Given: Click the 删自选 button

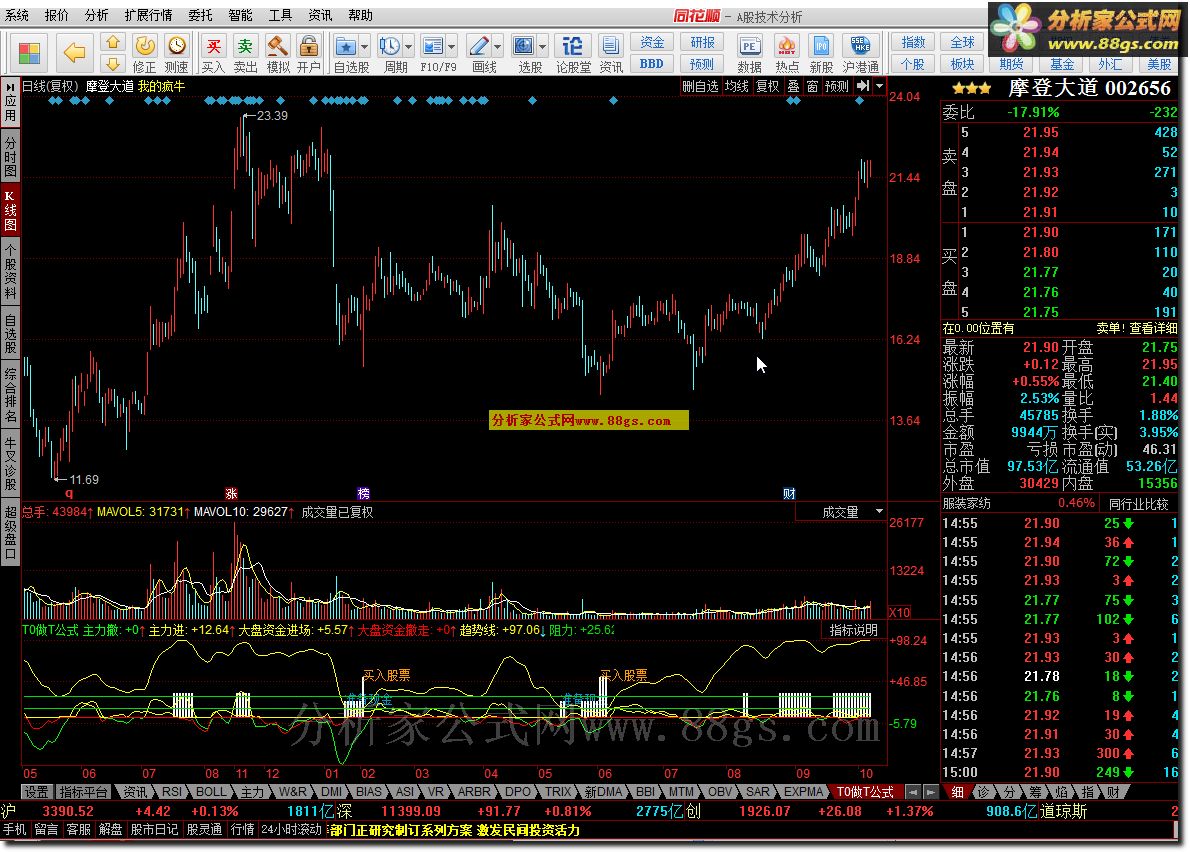Looking at the screenshot, I should [700, 86].
